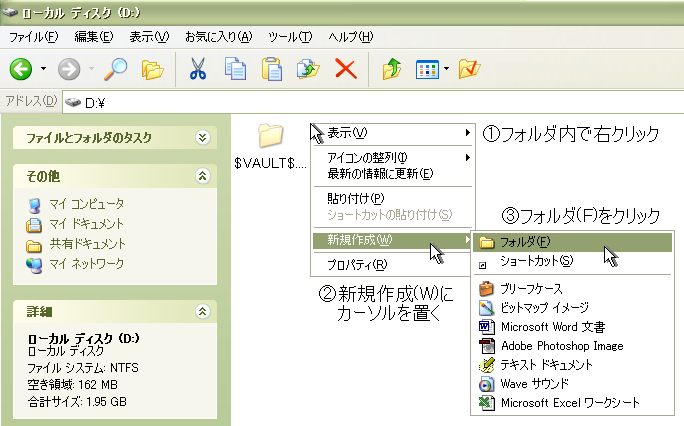The height and width of the screenshot is (426, 684).
Task: Open the ツール(T) menu
Action: 292,37
